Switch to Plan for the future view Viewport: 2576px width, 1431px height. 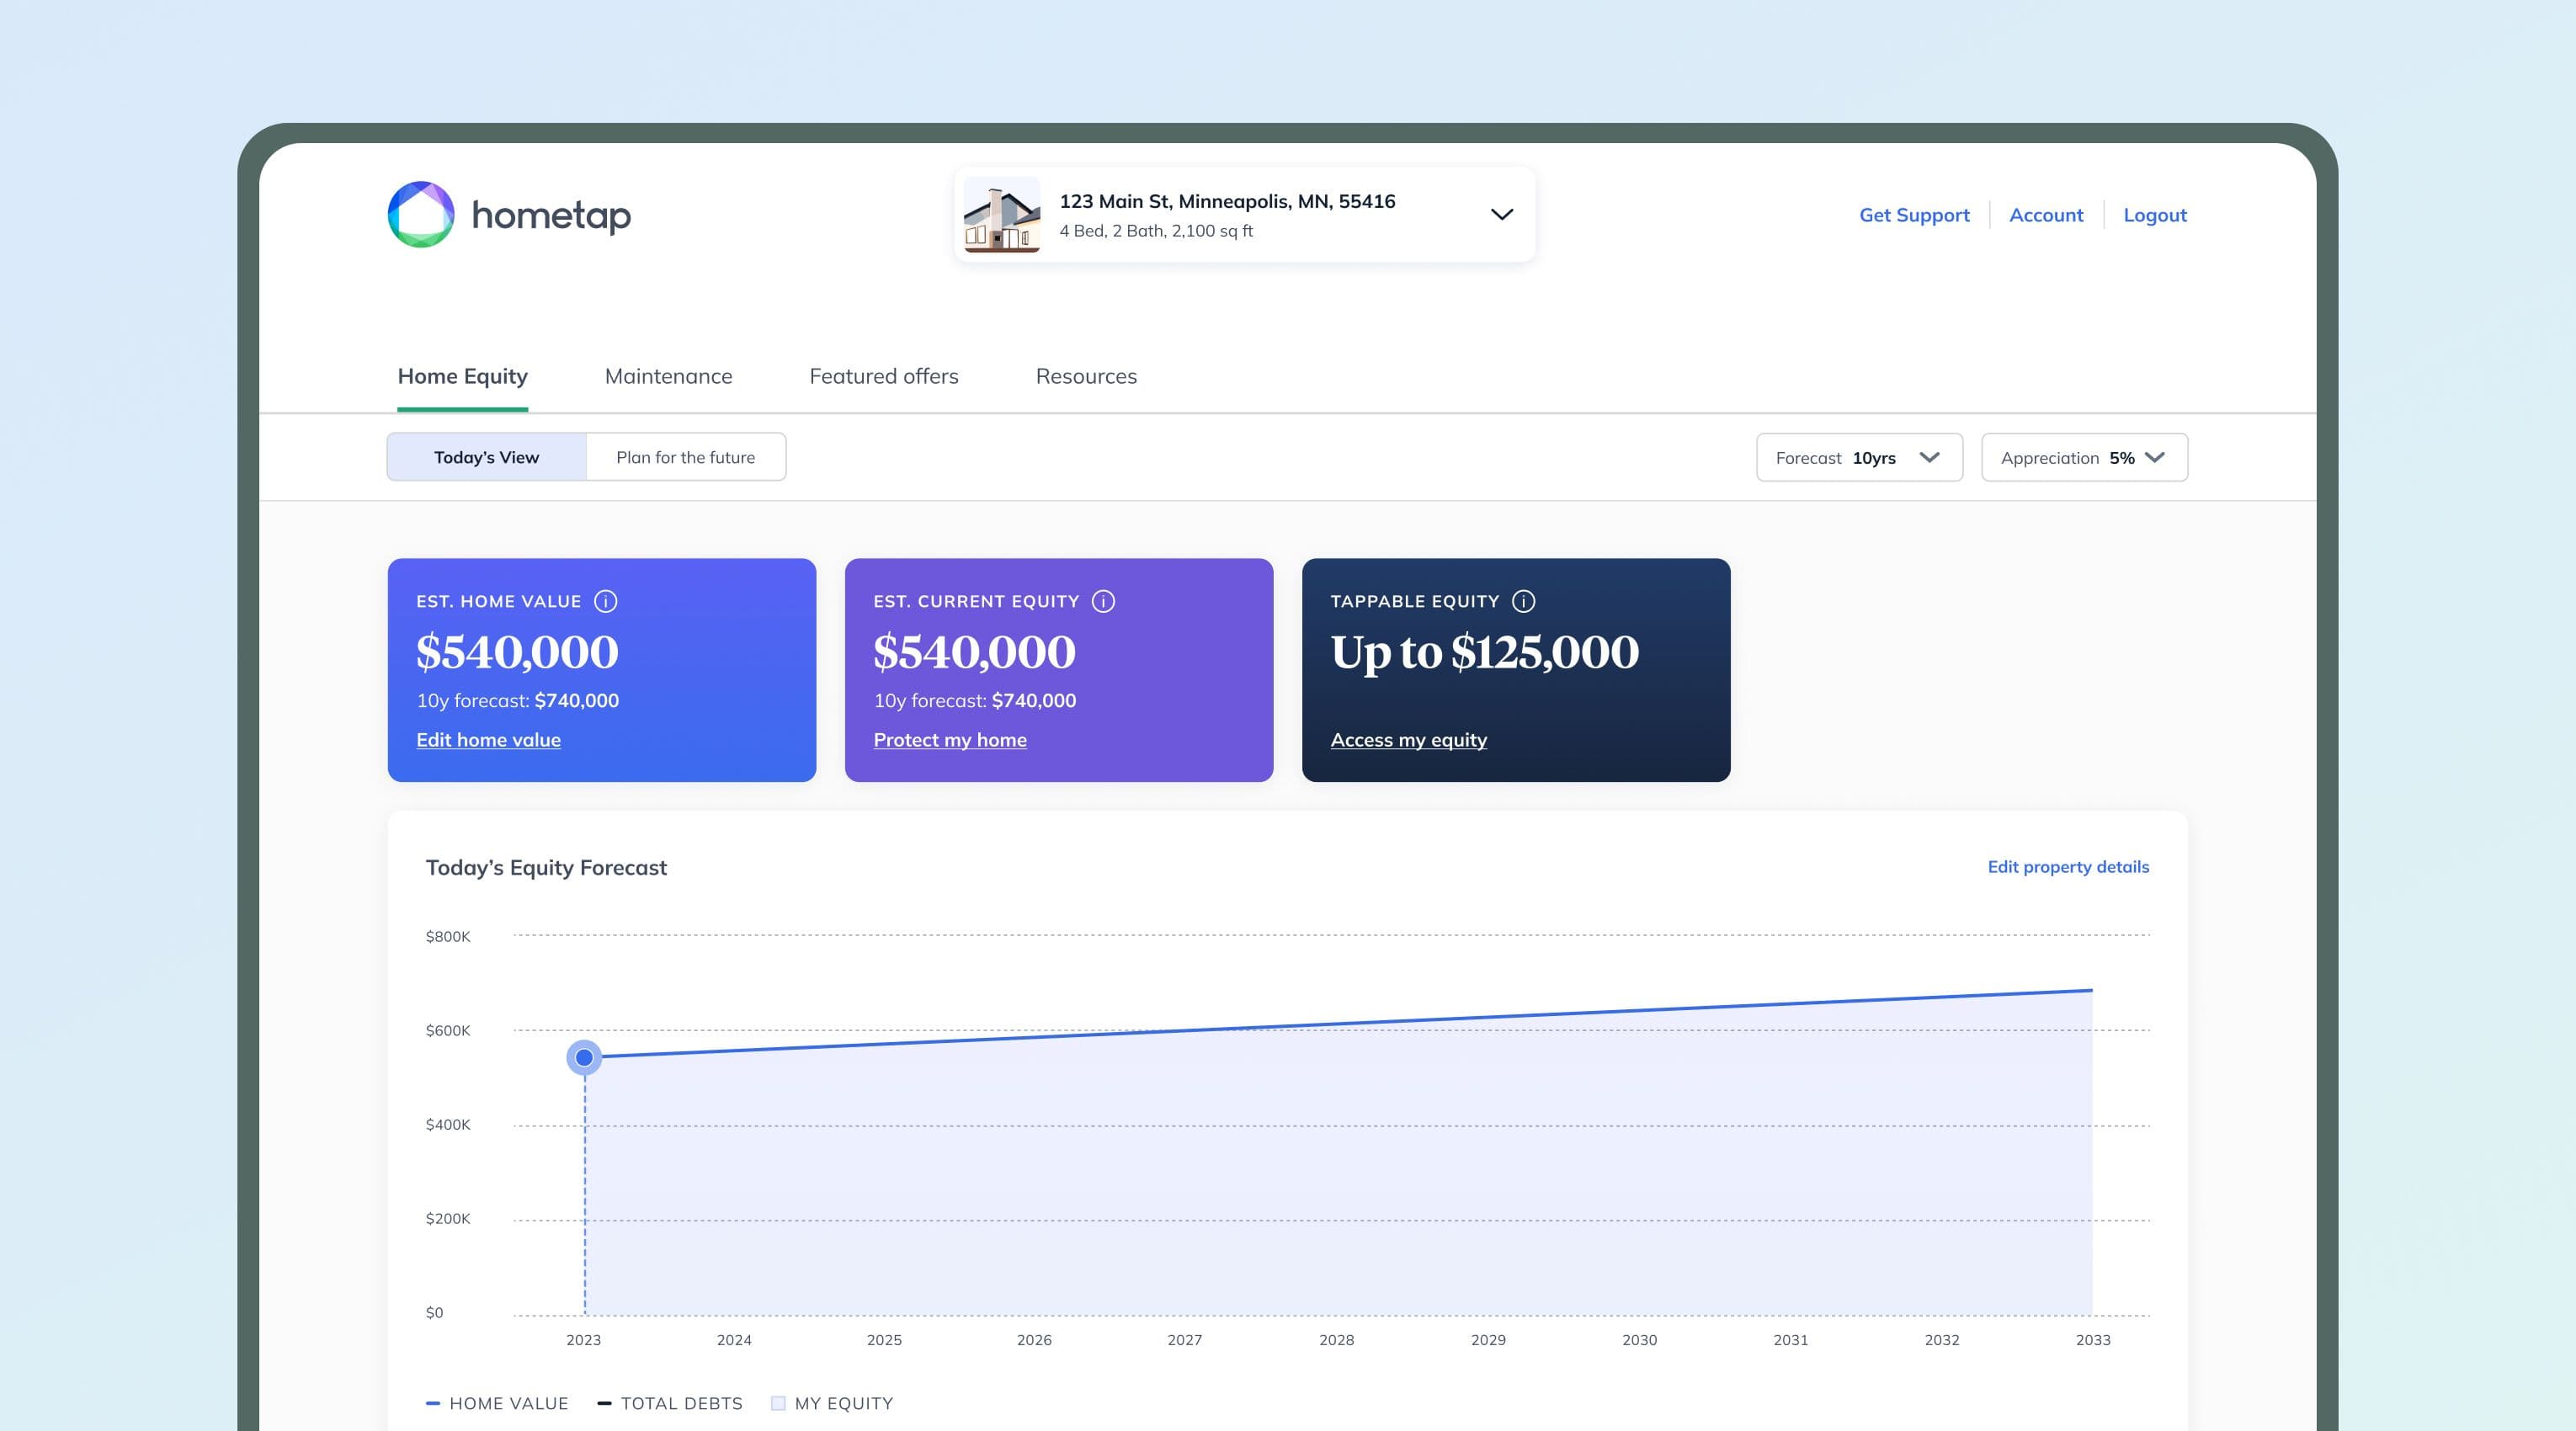click(x=686, y=457)
